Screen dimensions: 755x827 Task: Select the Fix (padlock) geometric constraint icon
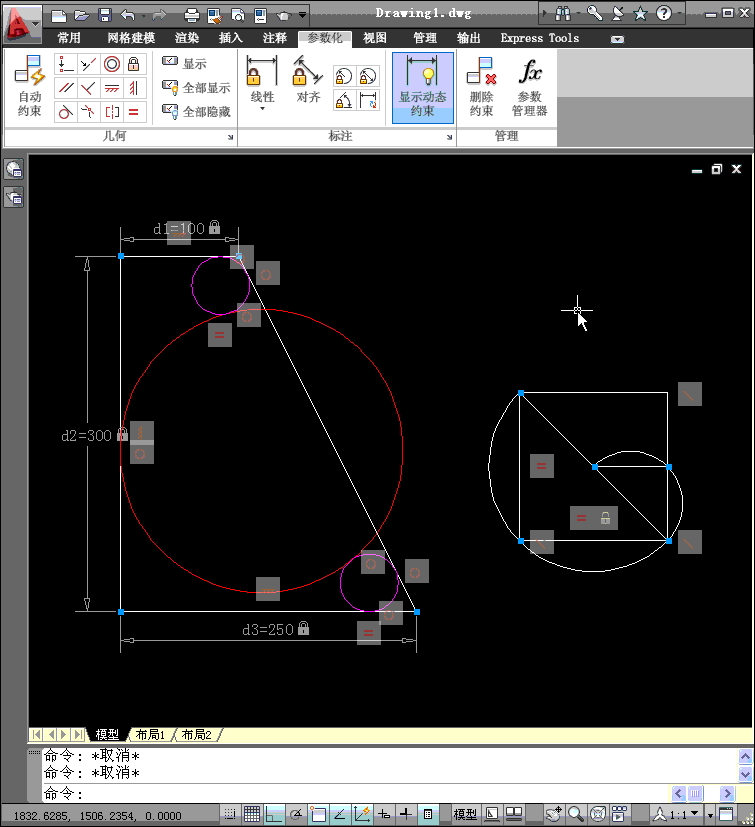pos(133,64)
